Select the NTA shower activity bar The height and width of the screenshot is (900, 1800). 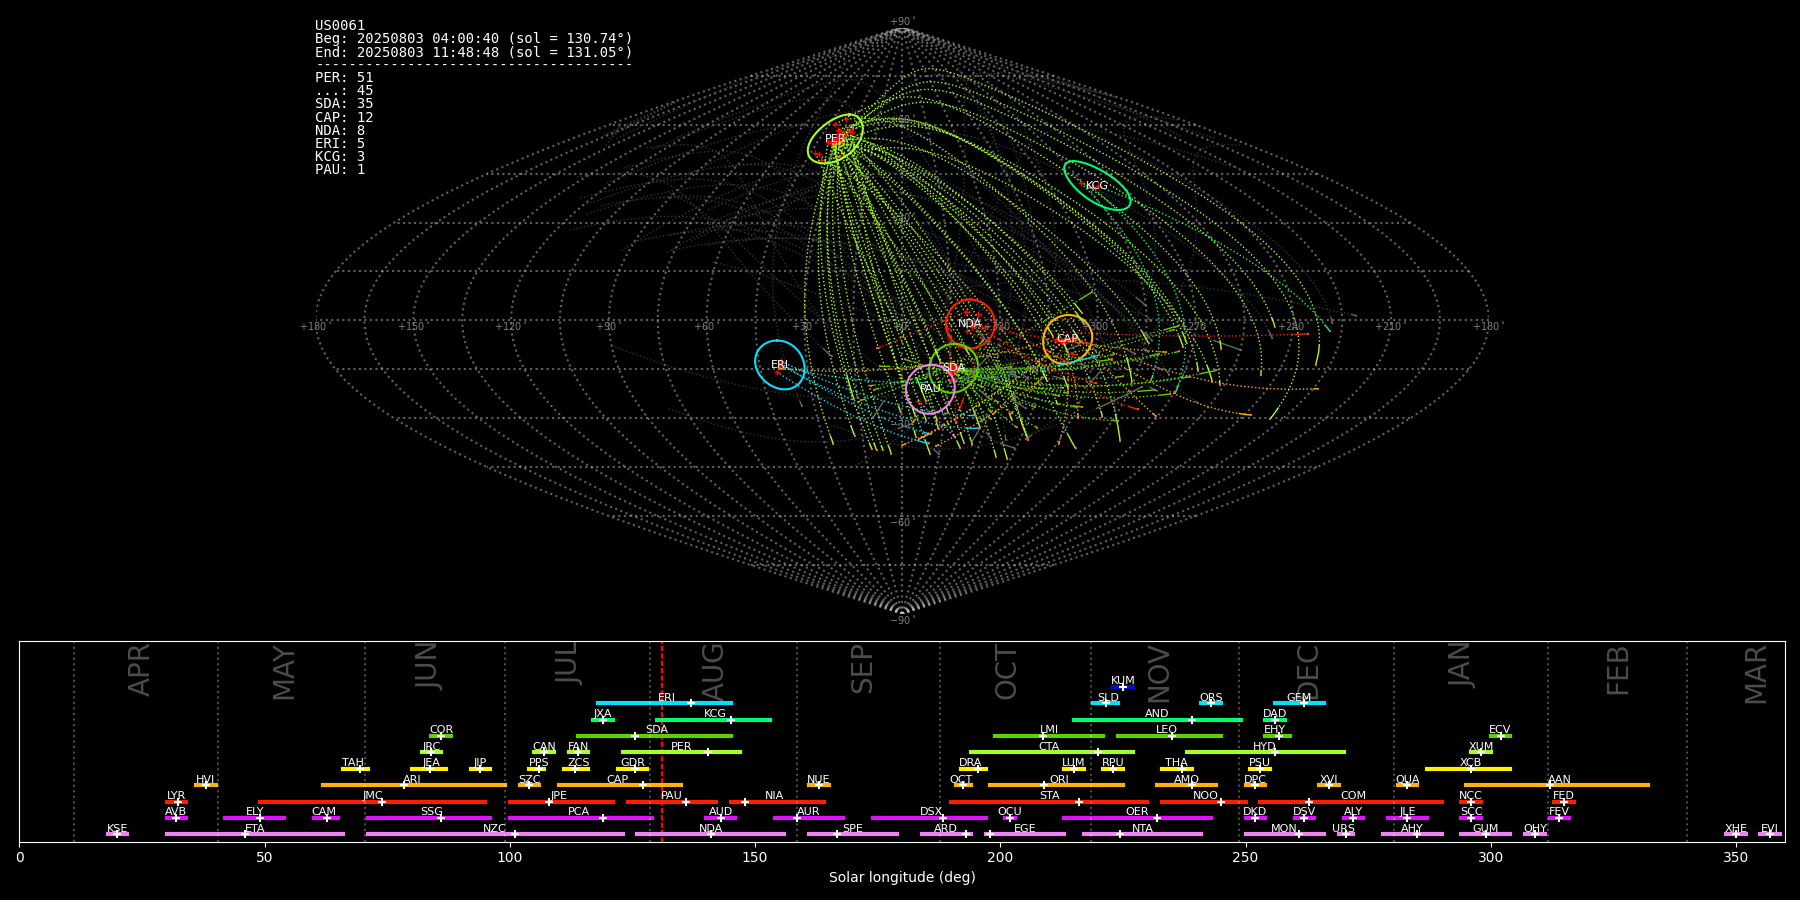(1142, 834)
